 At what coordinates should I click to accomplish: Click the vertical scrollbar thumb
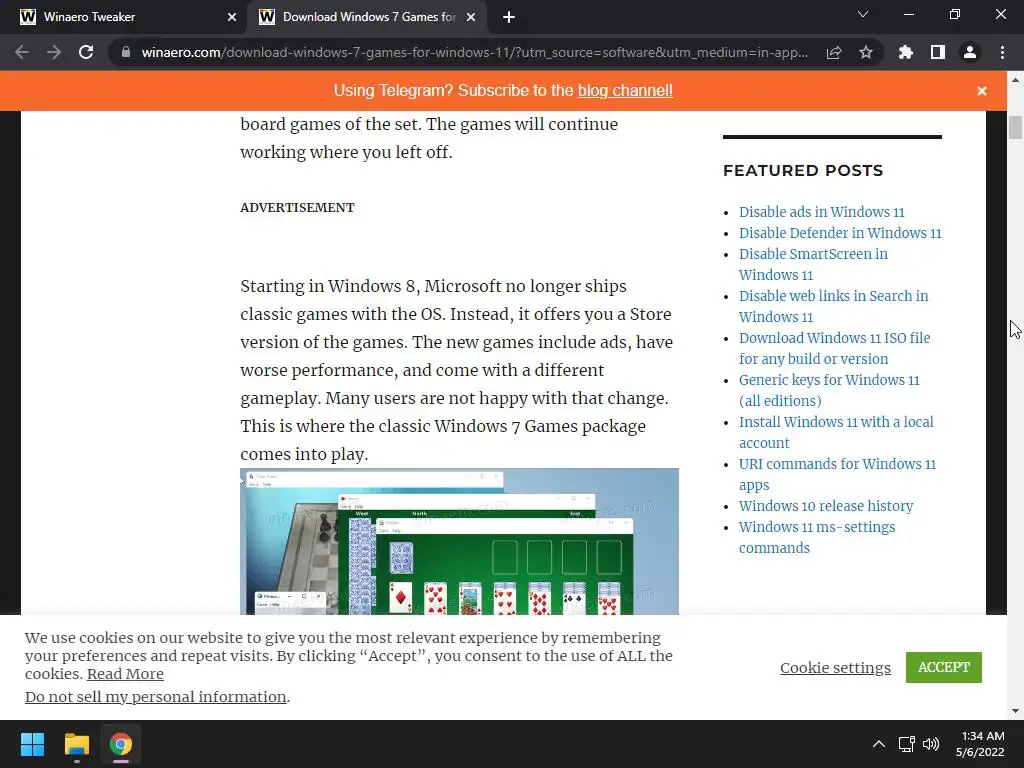(1015, 127)
